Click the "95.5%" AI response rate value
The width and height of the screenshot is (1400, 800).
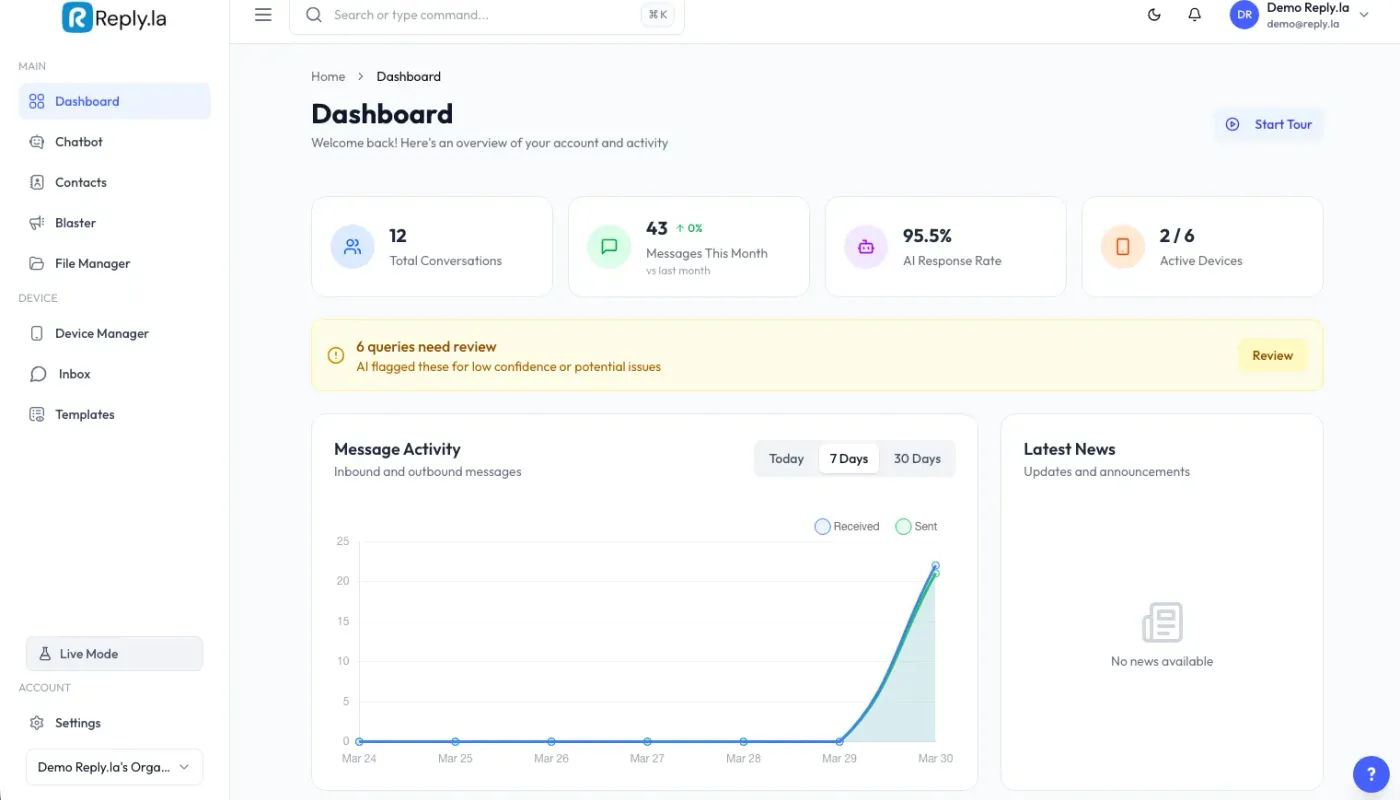[927, 236]
